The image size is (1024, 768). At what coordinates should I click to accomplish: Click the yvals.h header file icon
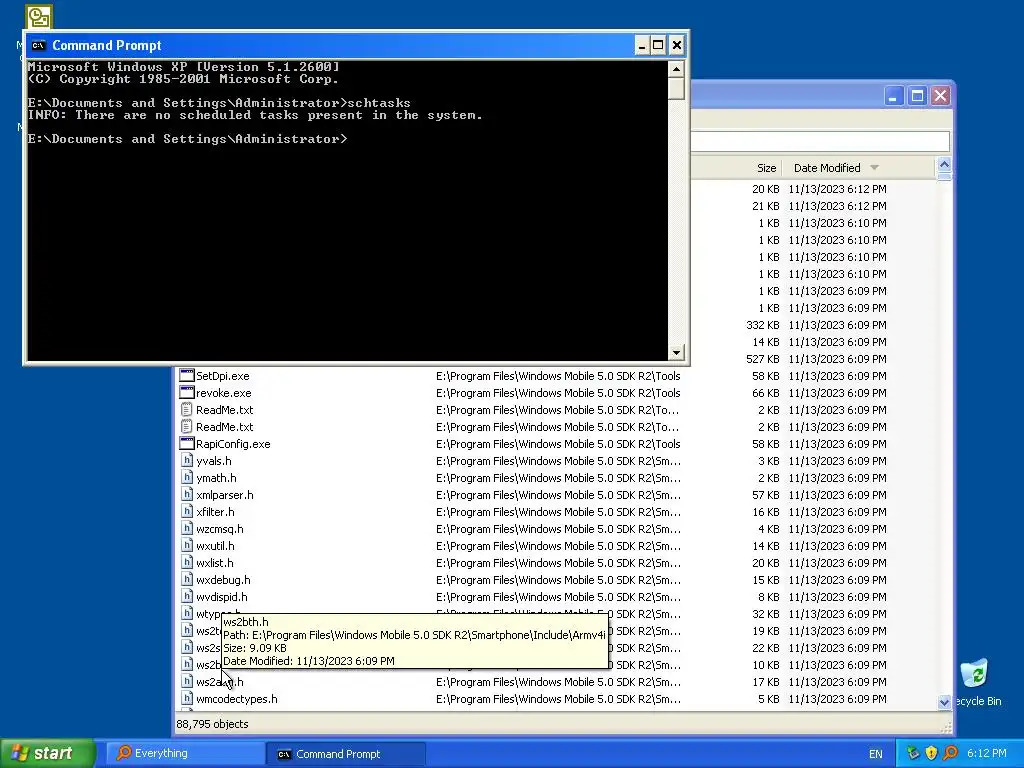pos(187,460)
